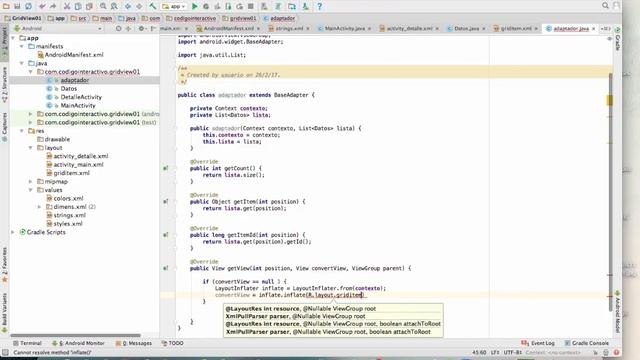Viewport: 640px width, 360px height.
Task: Open the TODO tool window
Action: click(x=172, y=343)
